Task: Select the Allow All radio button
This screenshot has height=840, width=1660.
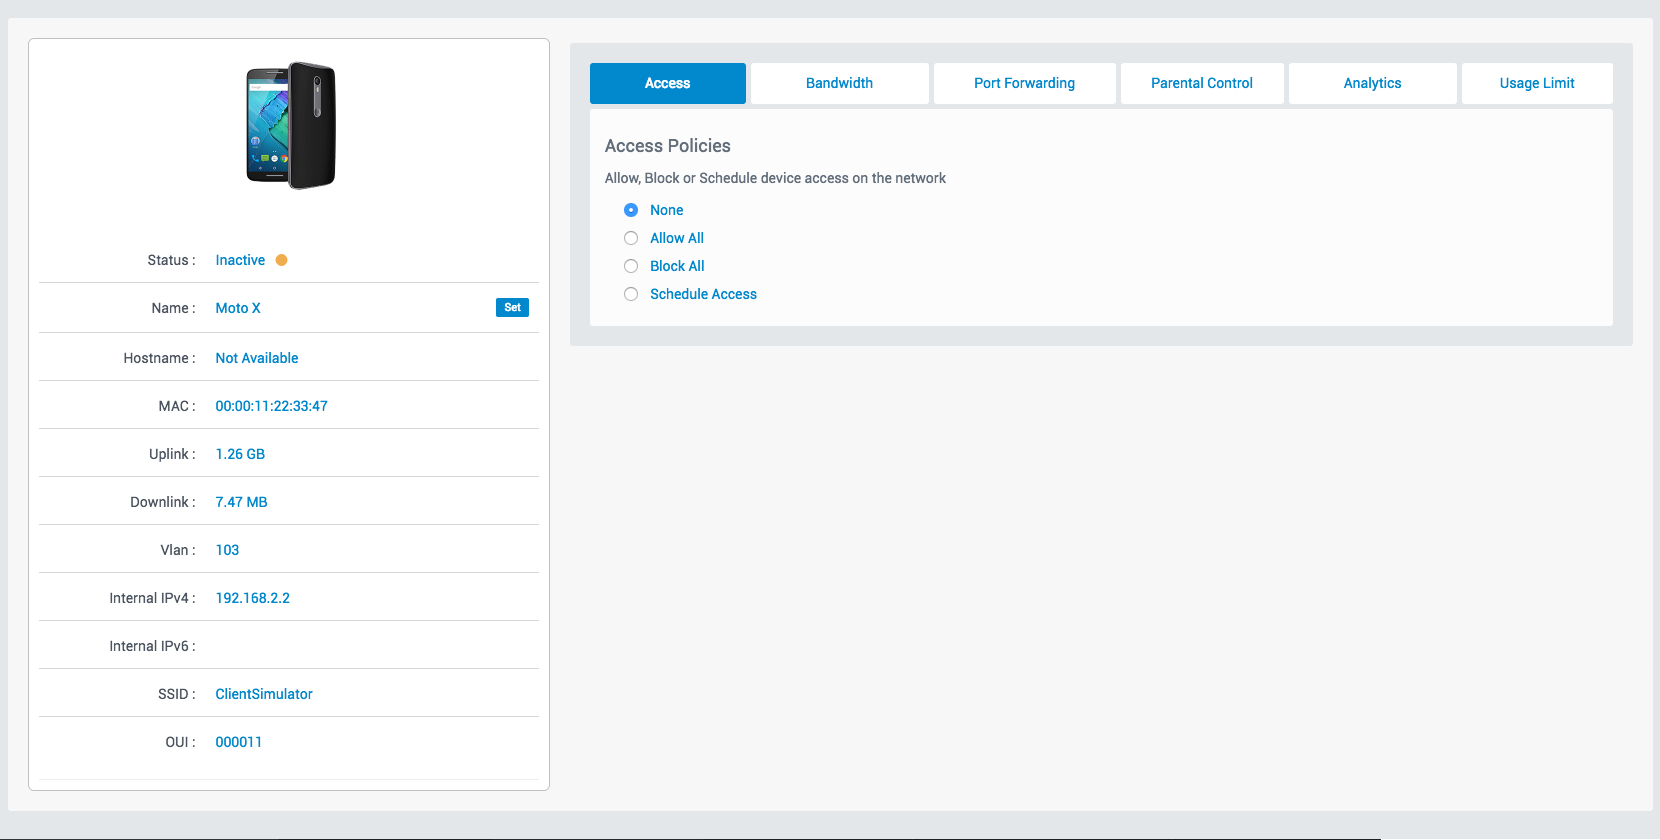Action: click(631, 238)
